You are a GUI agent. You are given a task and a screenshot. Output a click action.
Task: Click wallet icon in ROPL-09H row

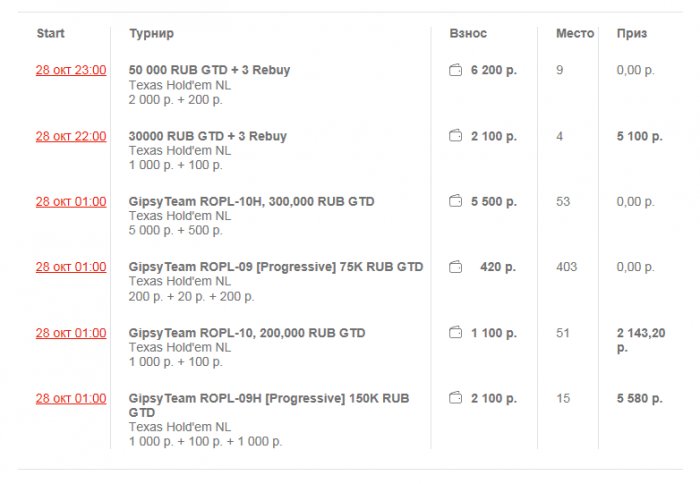coord(455,398)
